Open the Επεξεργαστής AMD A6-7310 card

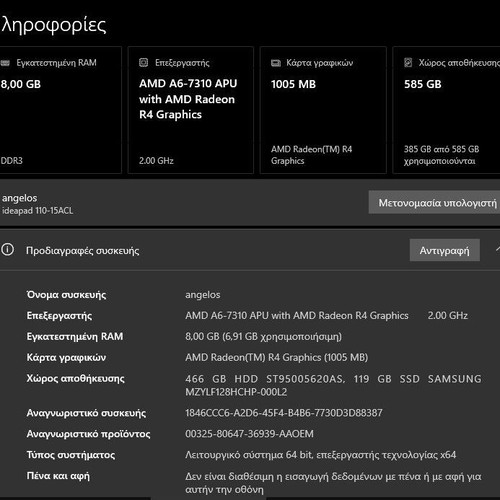(191, 110)
